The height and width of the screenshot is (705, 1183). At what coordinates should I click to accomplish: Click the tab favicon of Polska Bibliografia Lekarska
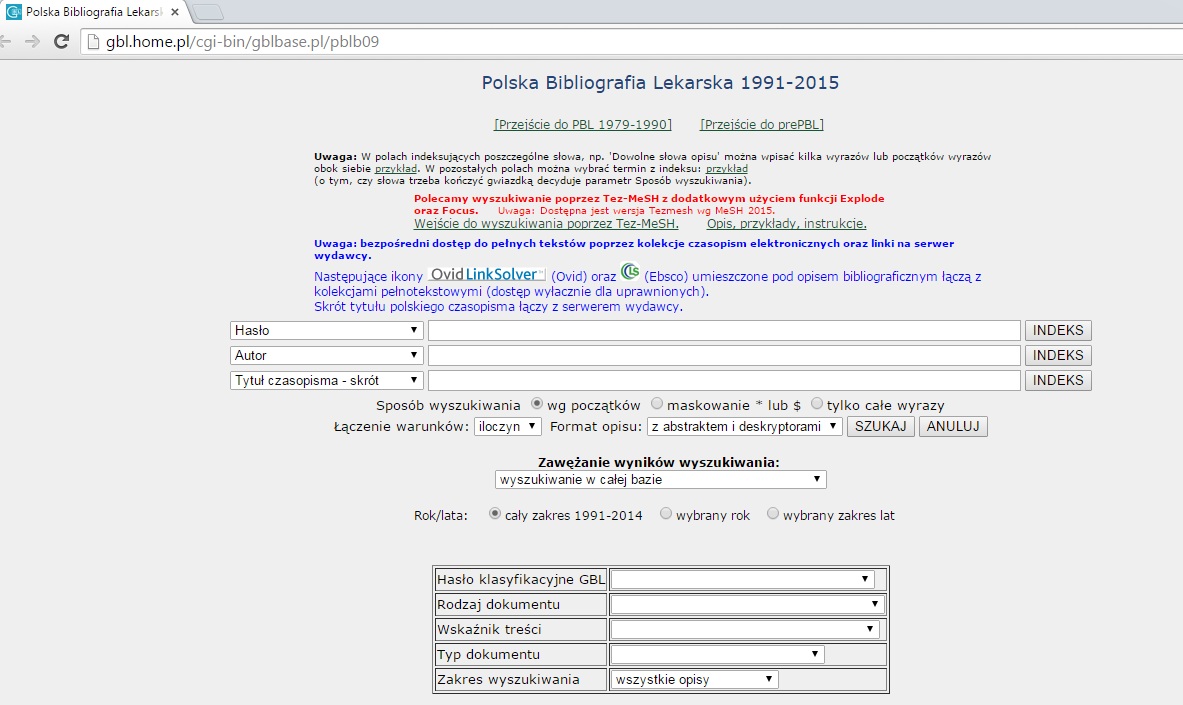click(14, 12)
